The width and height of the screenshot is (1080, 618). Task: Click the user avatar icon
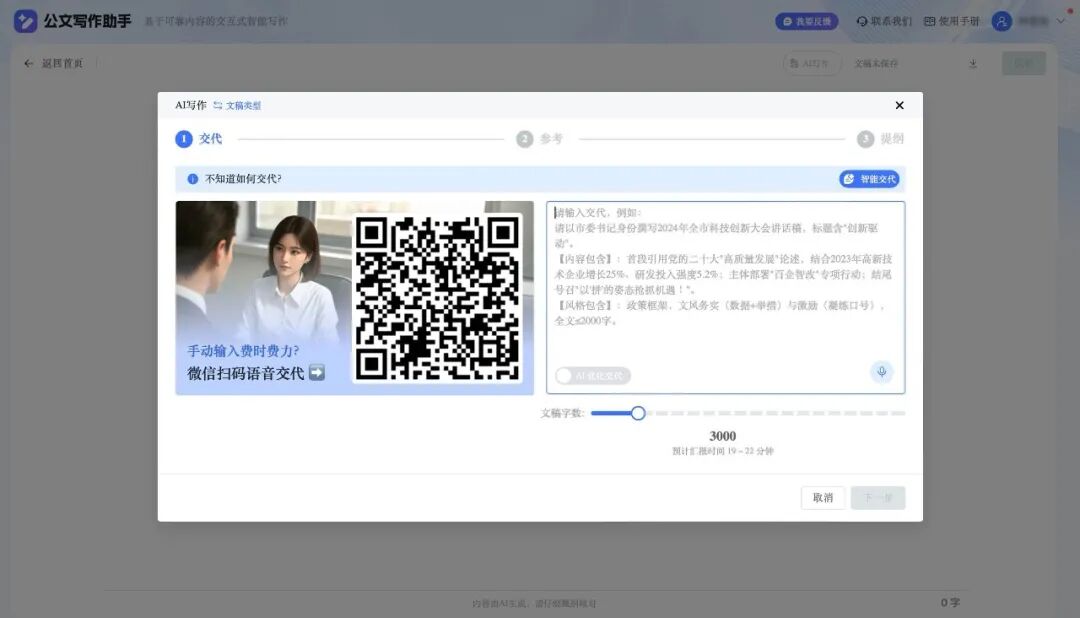click(1001, 21)
